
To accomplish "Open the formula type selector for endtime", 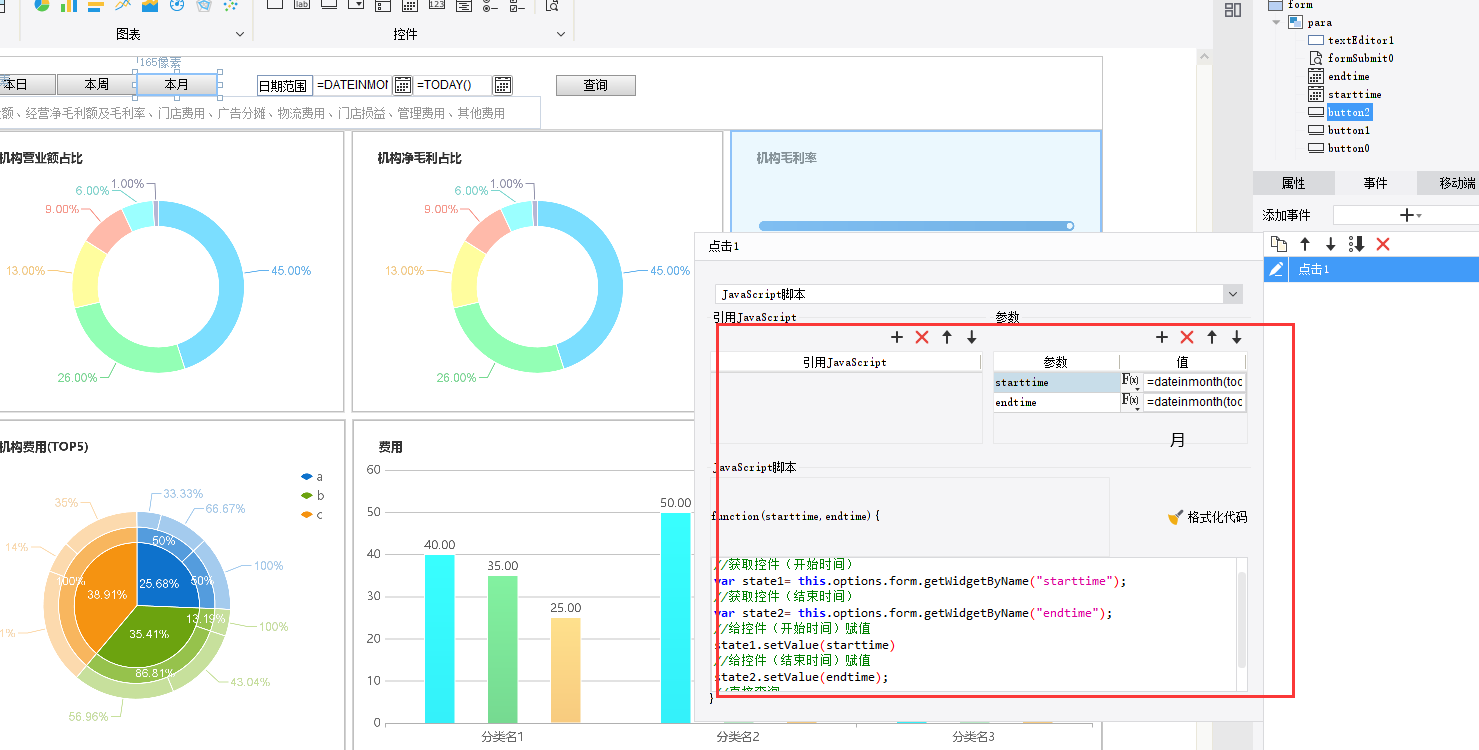I will click(x=1131, y=402).
